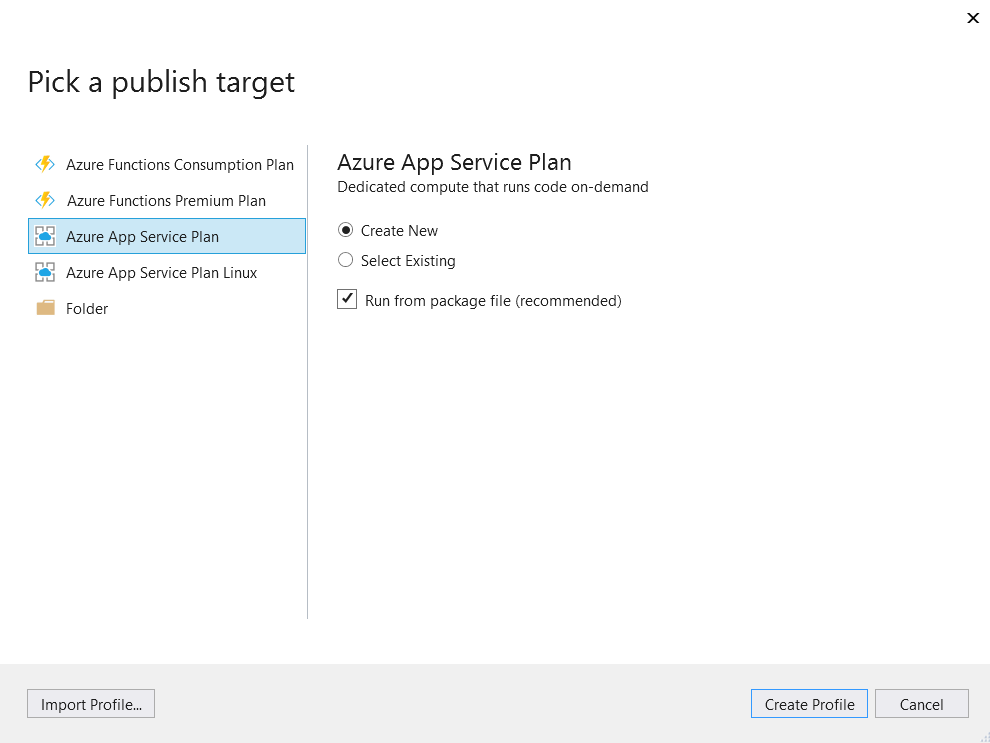Click 'Dedicated compute that runs code on-demand' text
Image resolution: width=990 pixels, height=743 pixels.
pyautogui.click(x=493, y=187)
